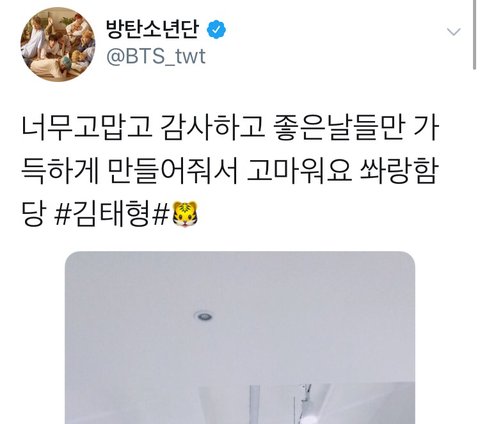
Task: Click the top-left corner of the photo
Action: tap(72, 258)
